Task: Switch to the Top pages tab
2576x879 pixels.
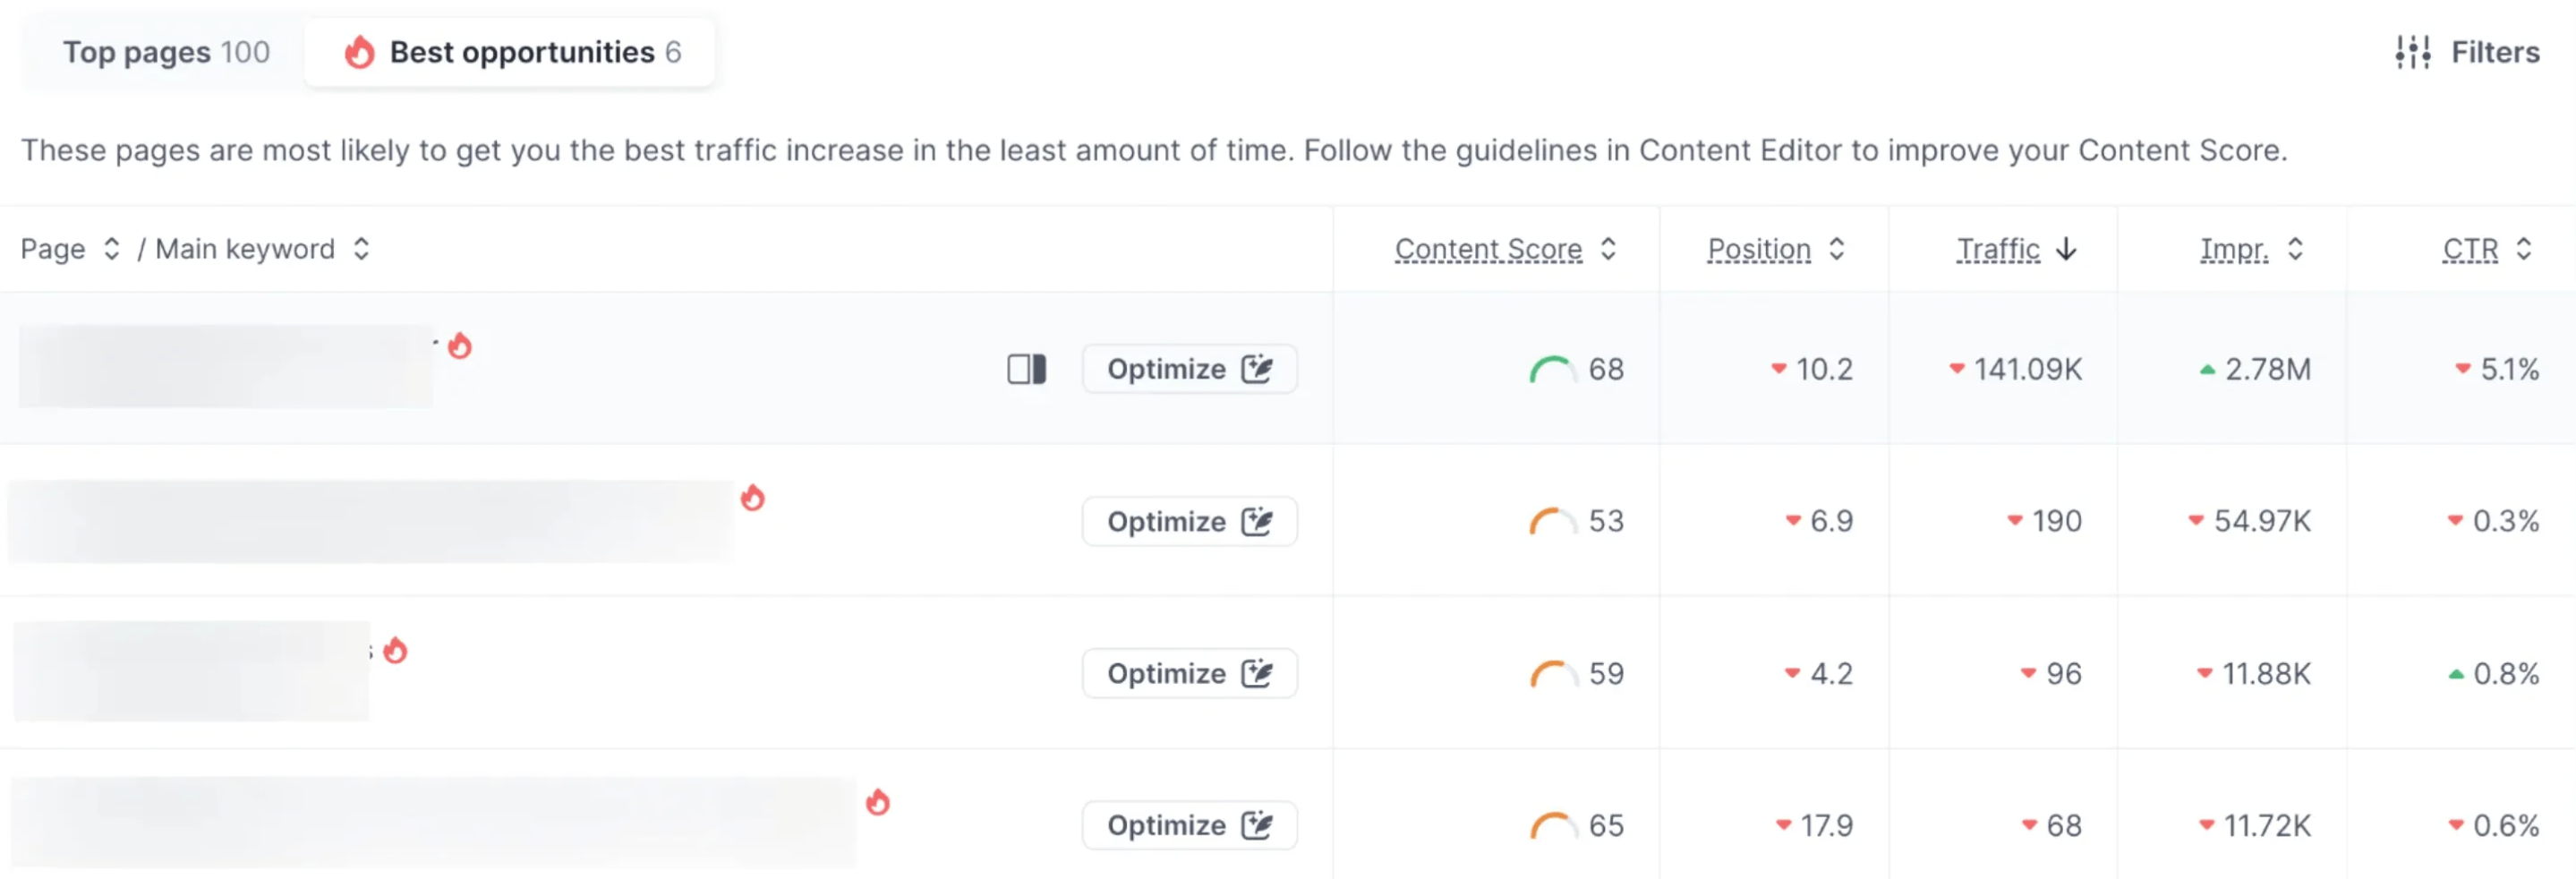Action: click(x=166, y=52)
